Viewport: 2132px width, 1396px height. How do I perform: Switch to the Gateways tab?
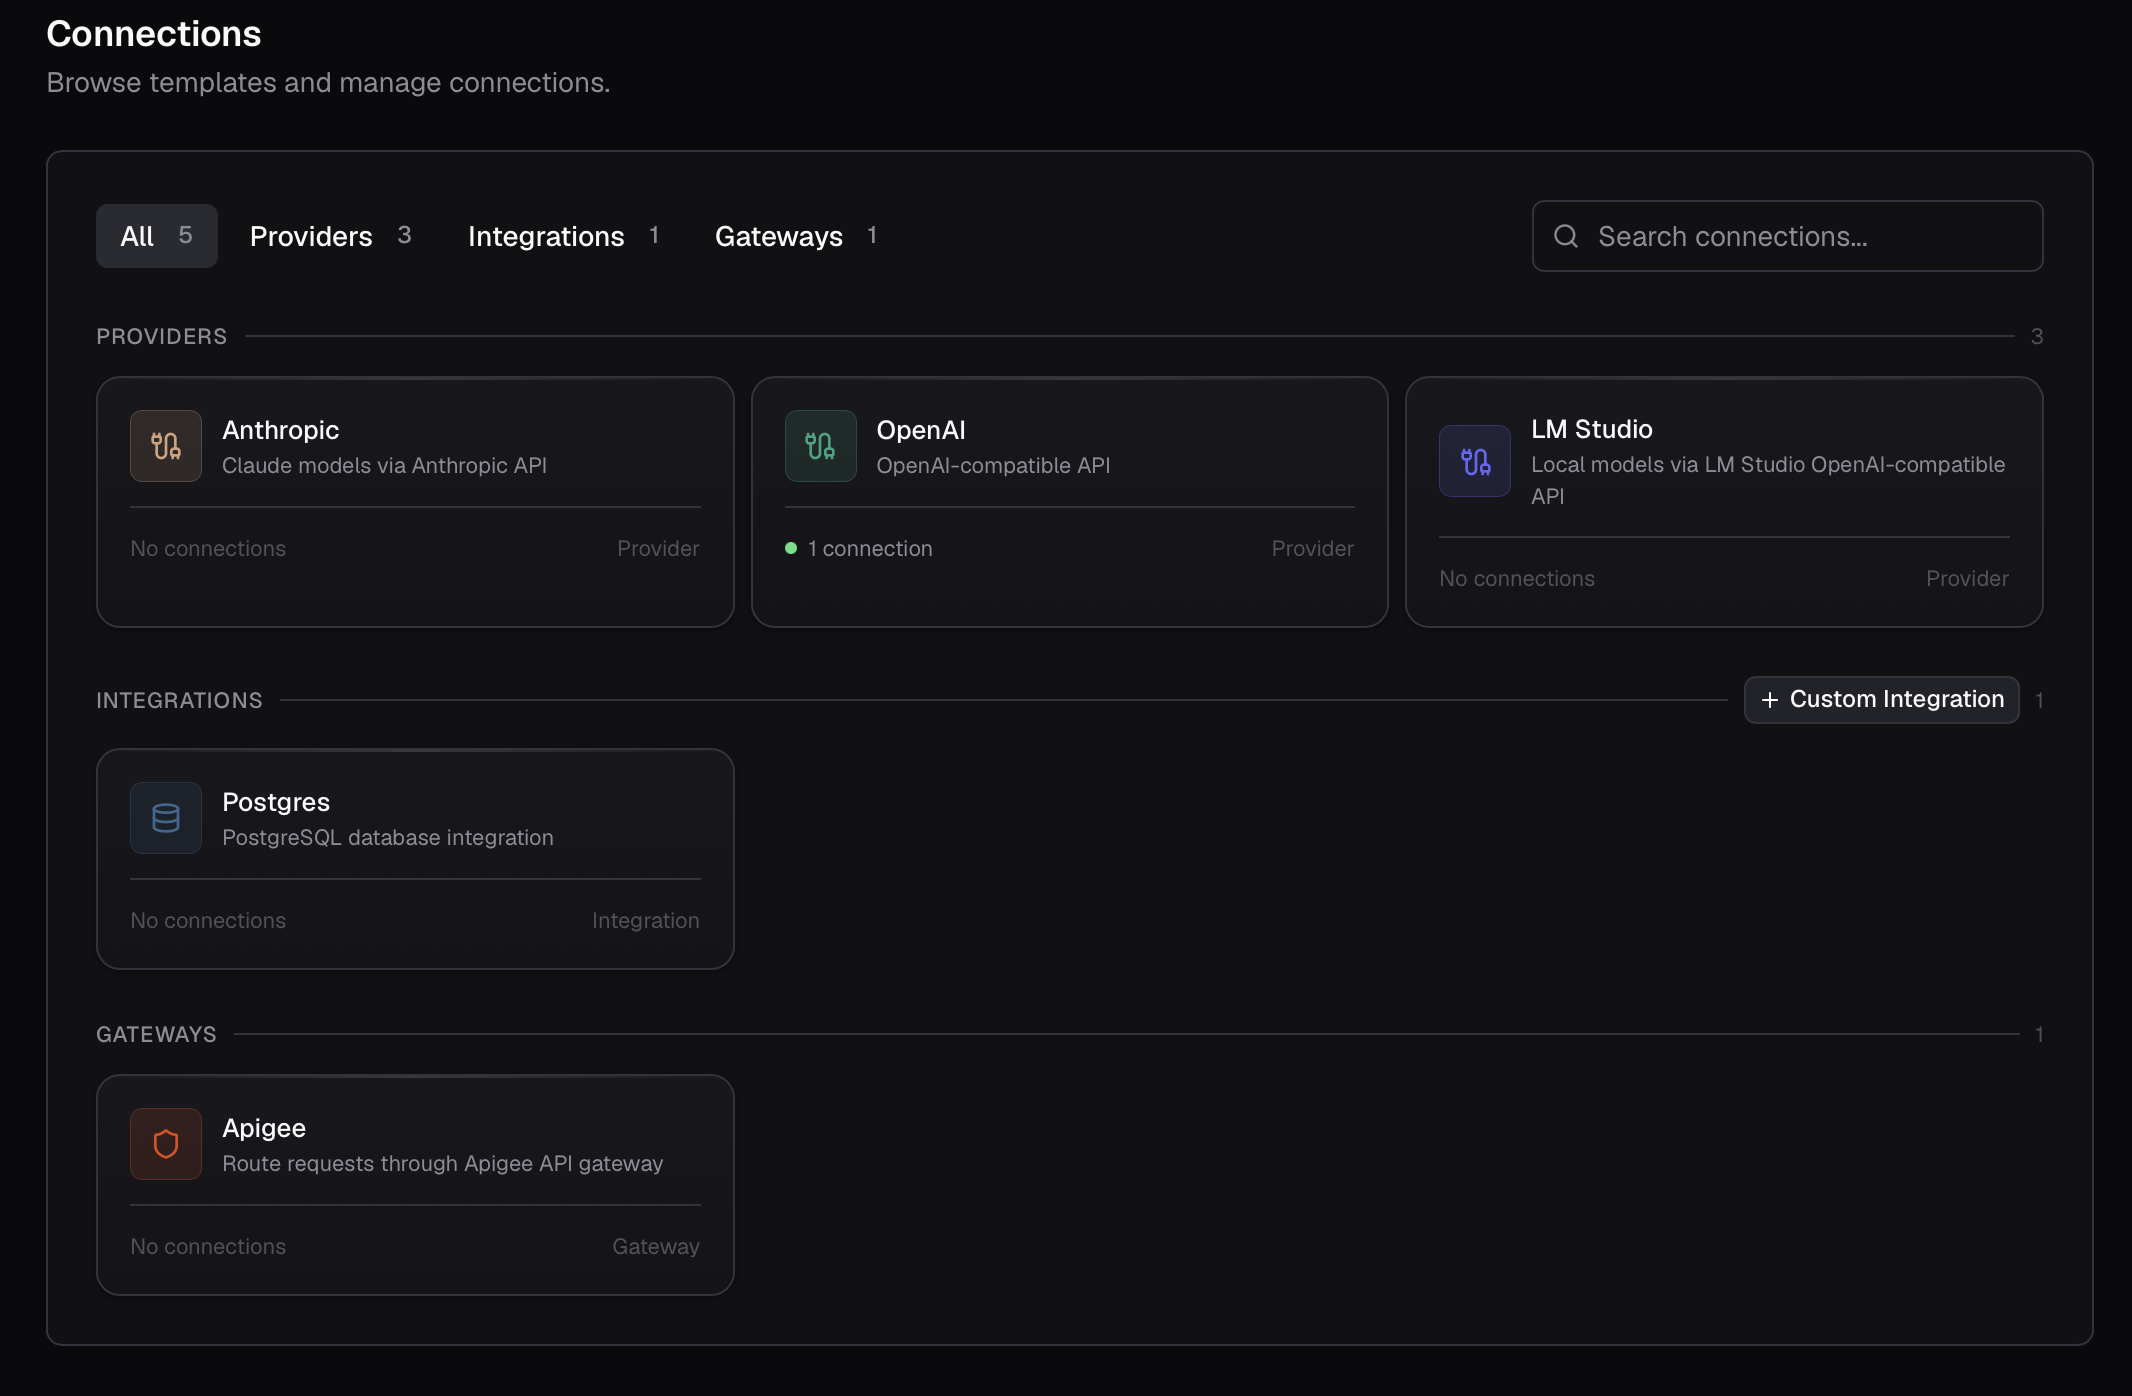pyautogui.click(x=796, y=236)
